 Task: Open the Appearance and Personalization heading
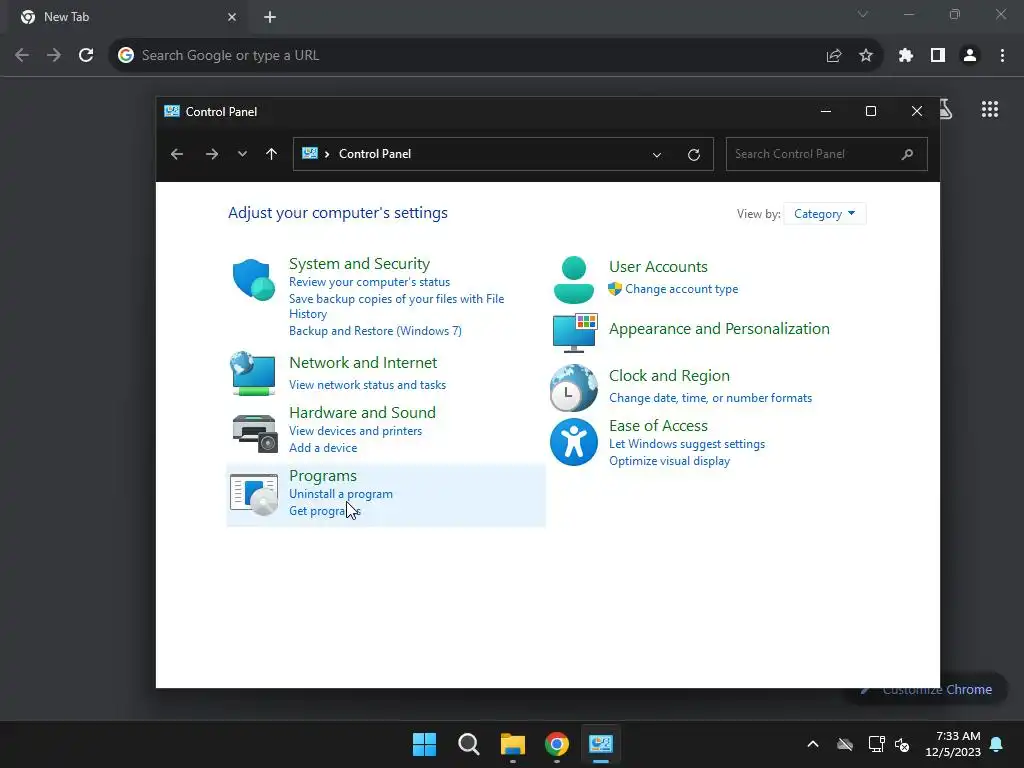click(719, 328)
